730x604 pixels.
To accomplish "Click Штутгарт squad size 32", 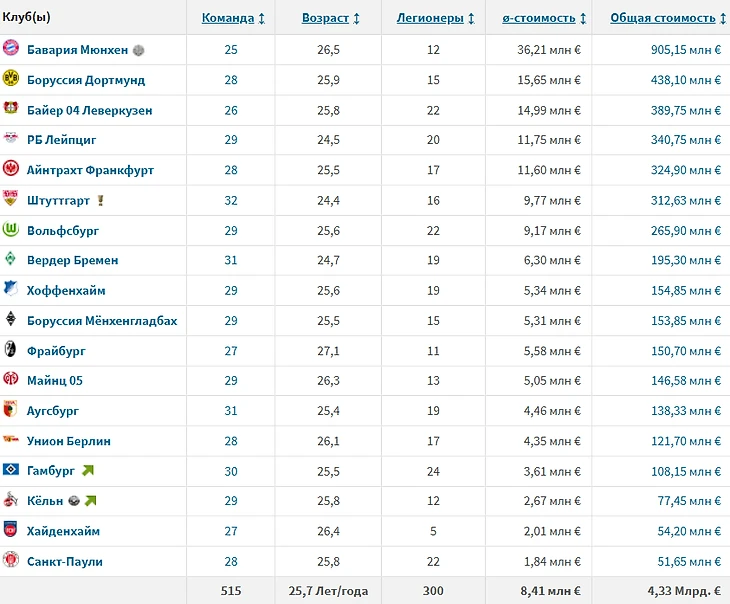I will pyautogui.click(x=231, y=200).
